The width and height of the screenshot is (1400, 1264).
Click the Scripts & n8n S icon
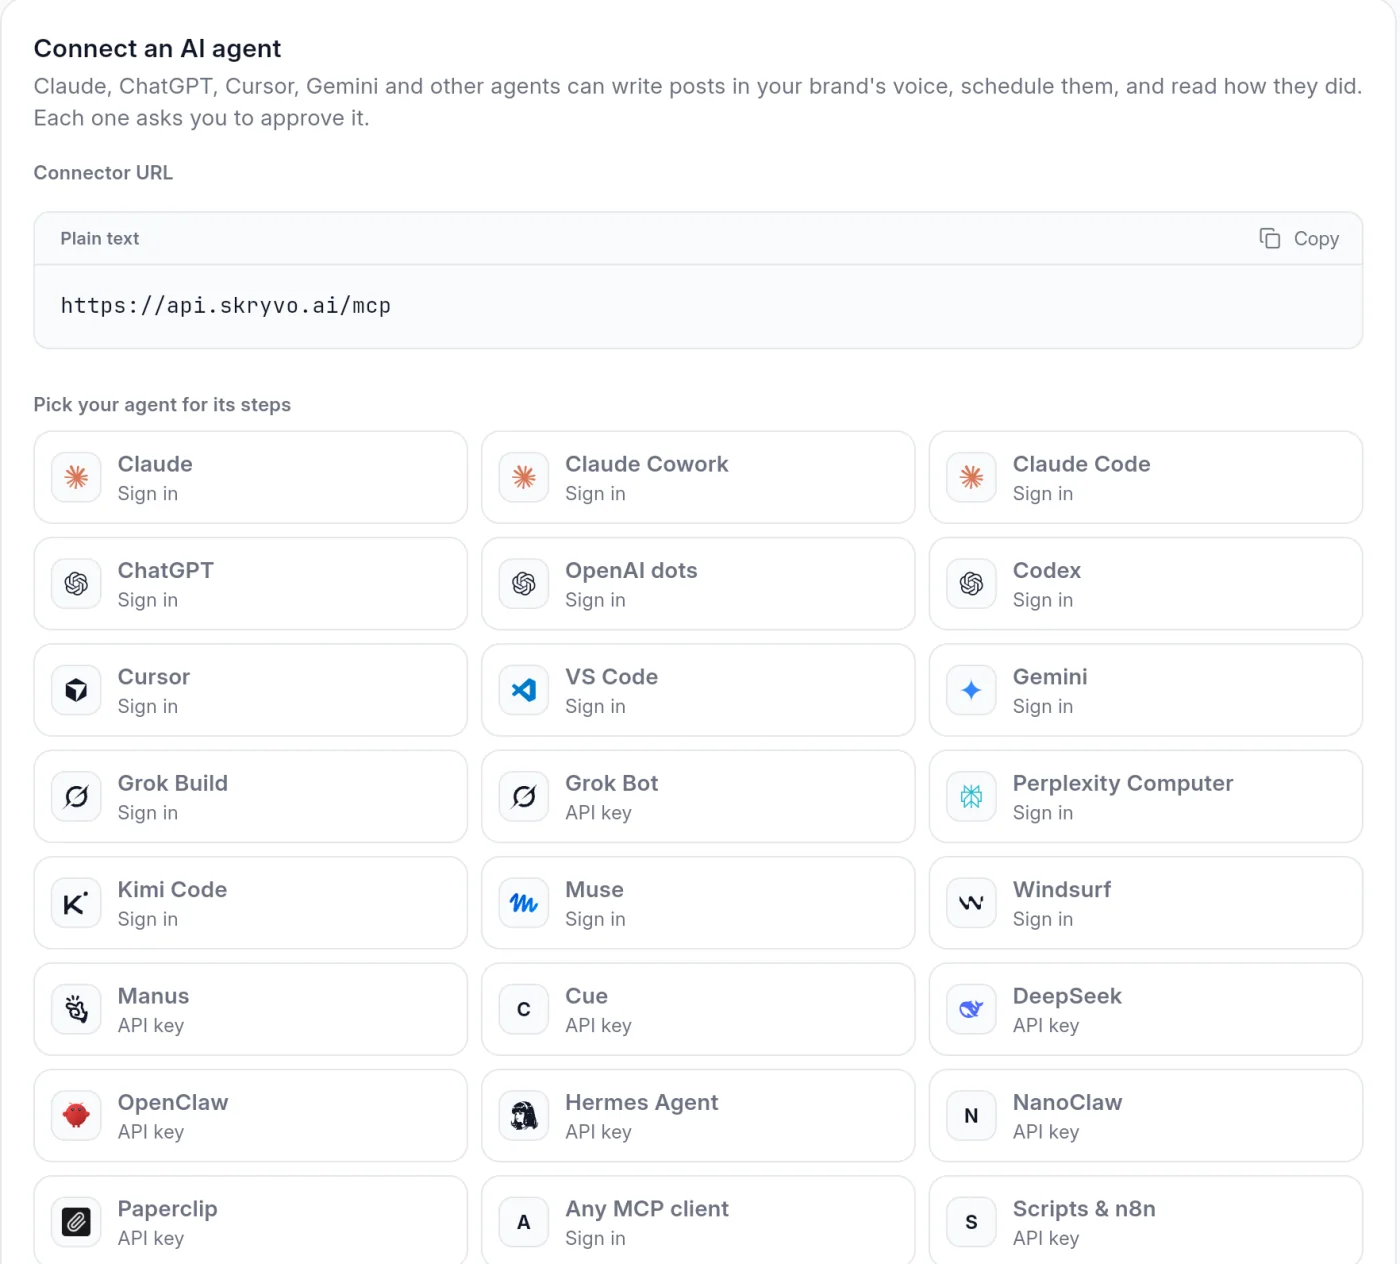(971, 1223)
